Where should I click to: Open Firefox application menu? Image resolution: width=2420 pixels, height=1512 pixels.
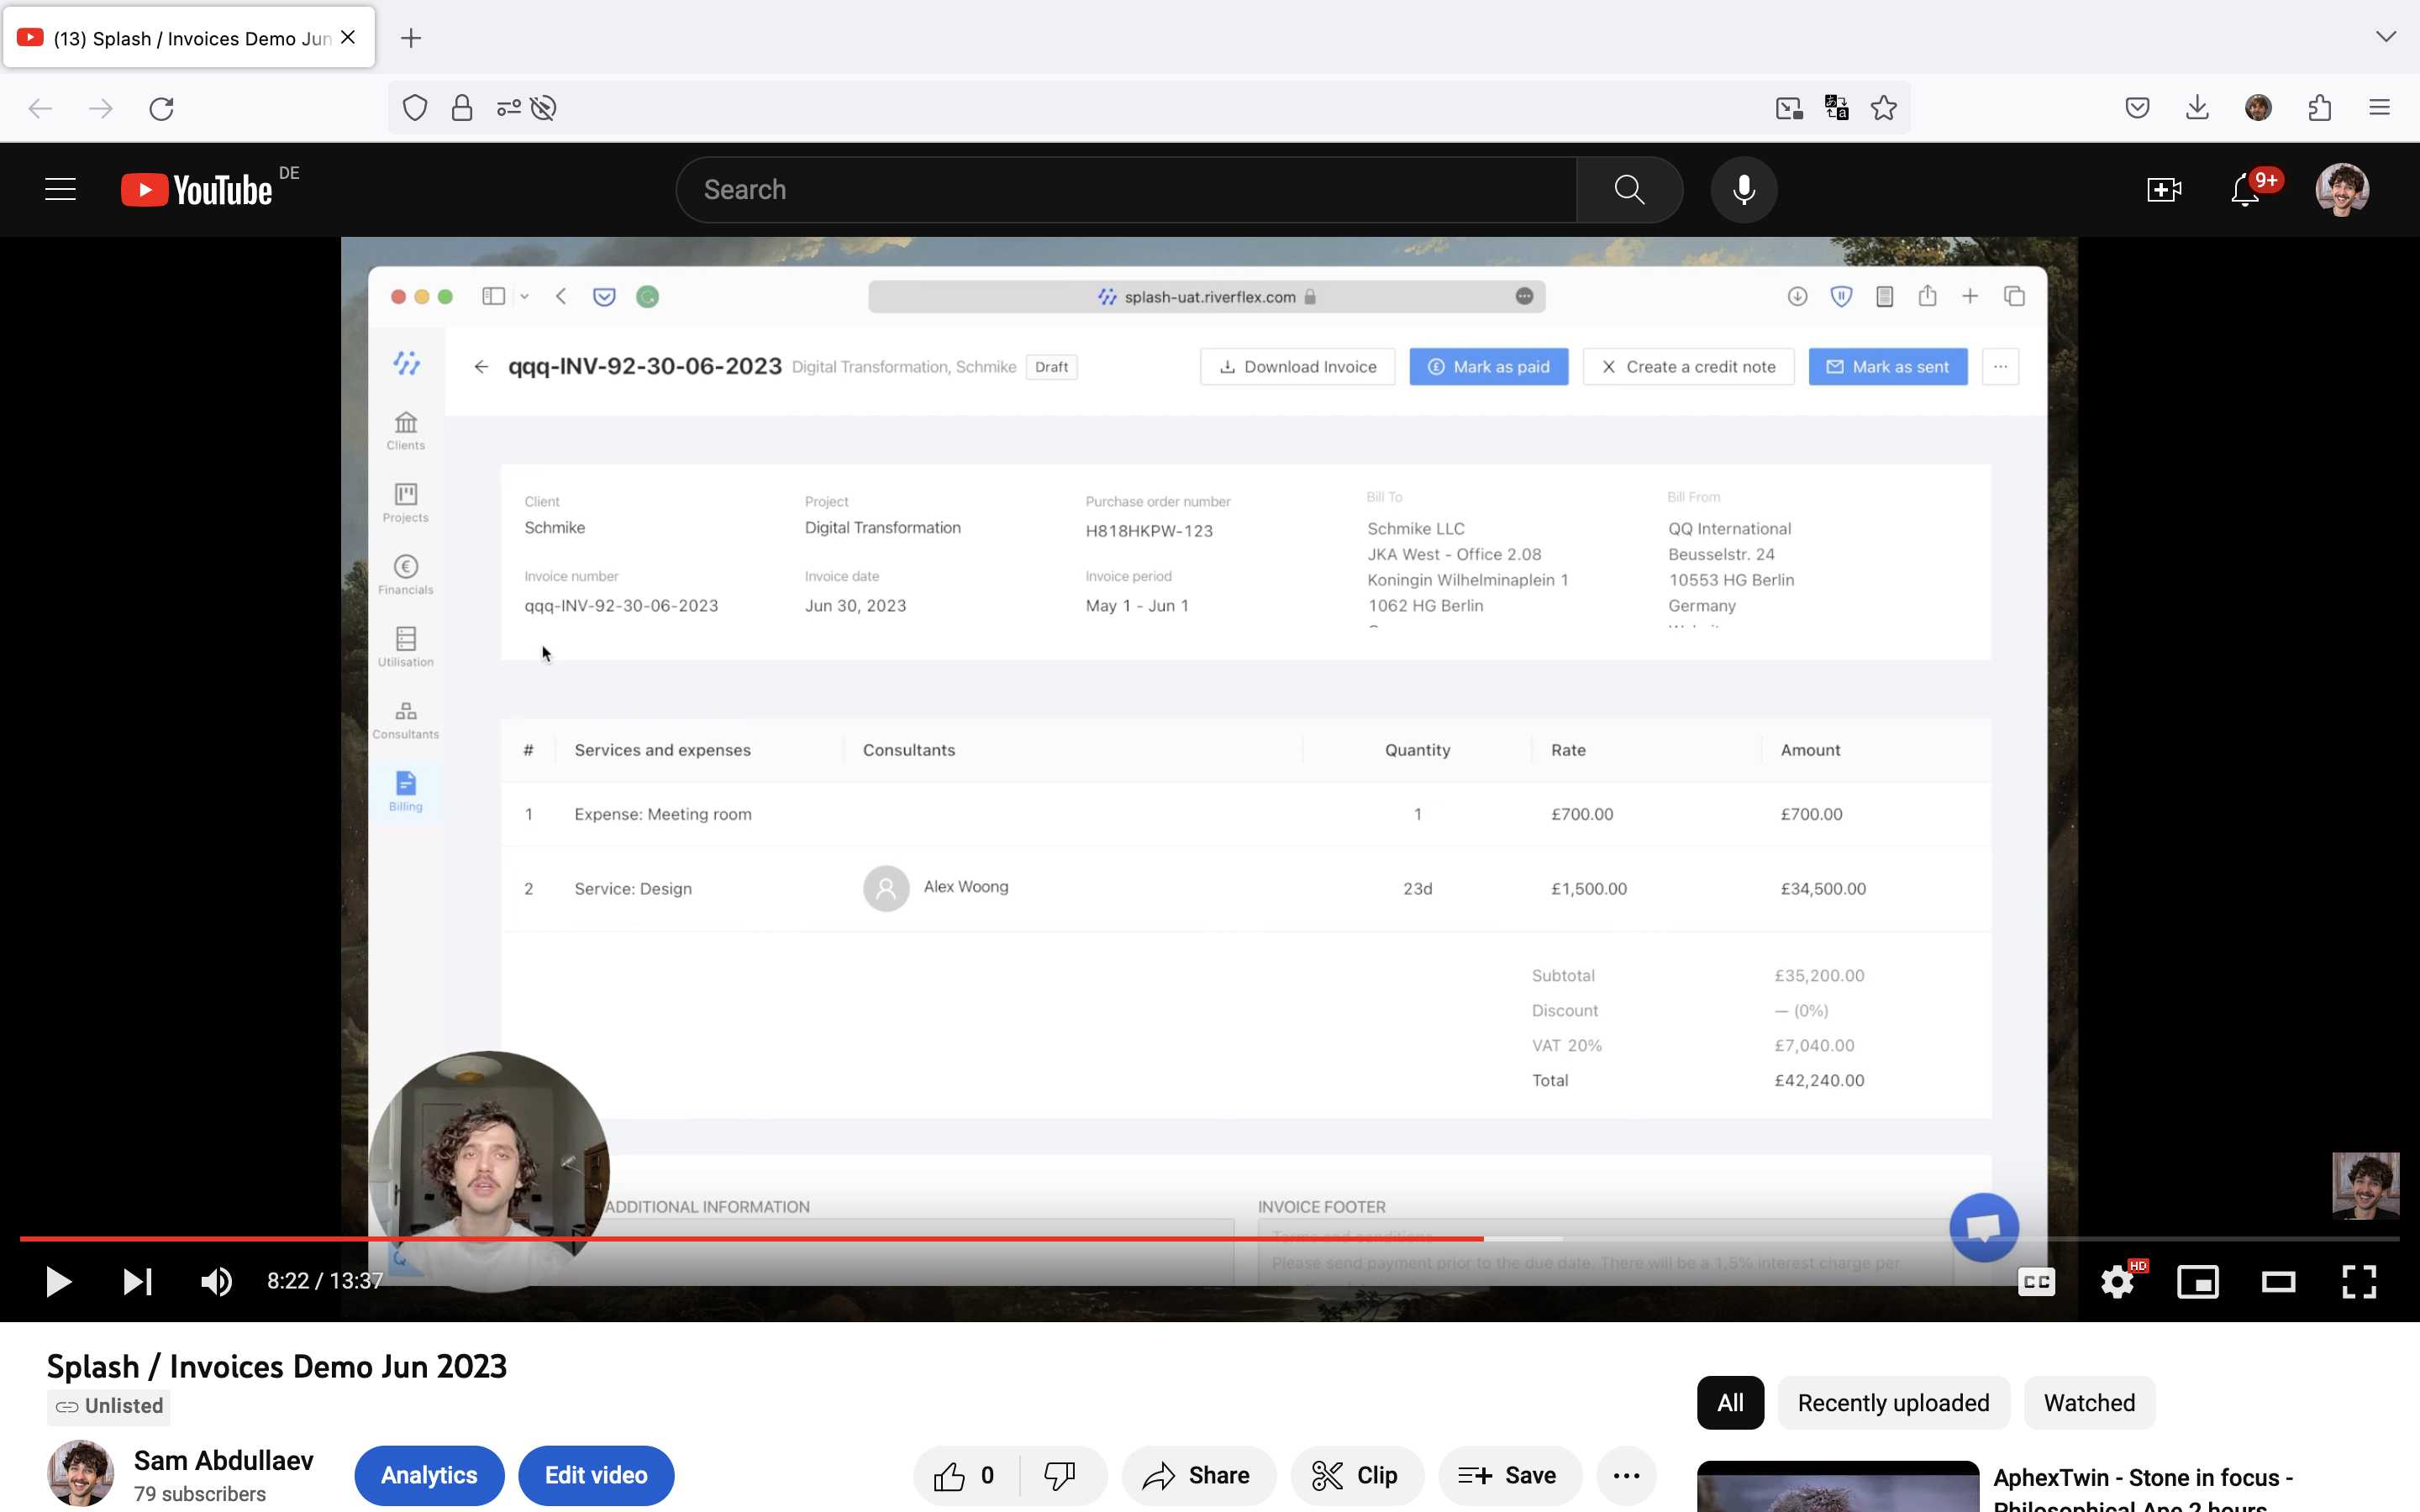click(x=2379, y=107)
